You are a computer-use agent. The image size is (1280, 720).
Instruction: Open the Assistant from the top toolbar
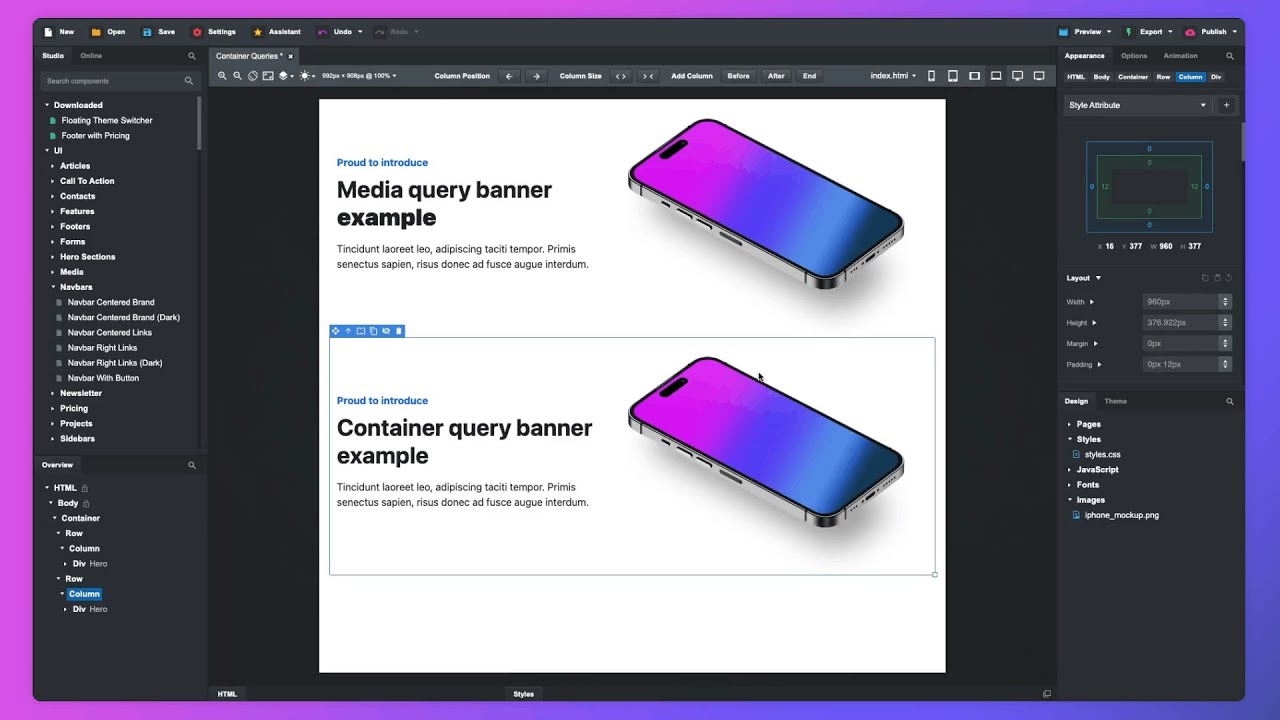click(x=277, y=31)
